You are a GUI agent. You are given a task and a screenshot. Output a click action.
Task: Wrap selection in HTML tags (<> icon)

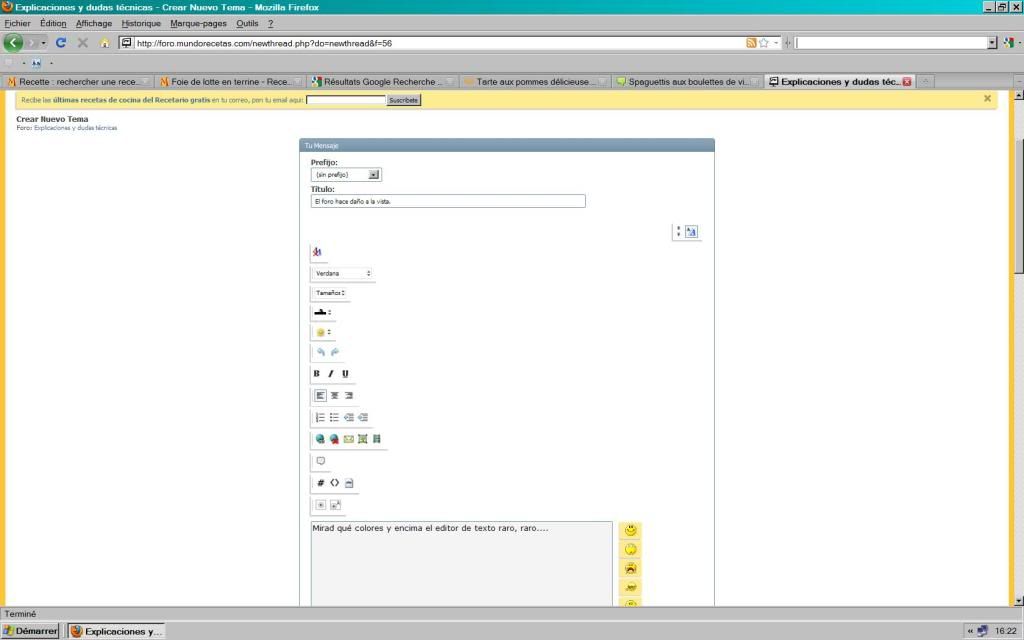click(334, 483)
